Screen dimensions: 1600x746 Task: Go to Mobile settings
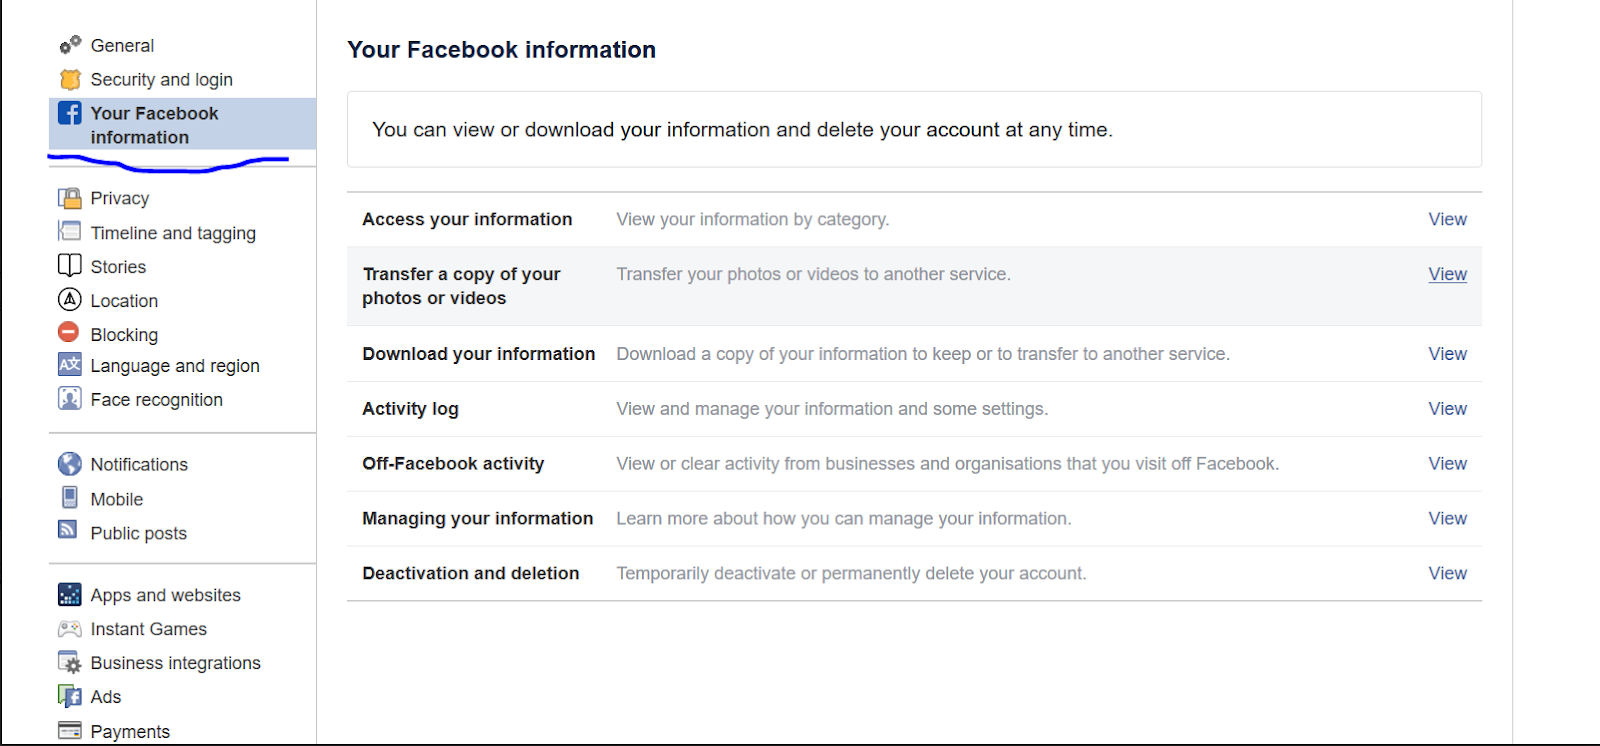117,499
